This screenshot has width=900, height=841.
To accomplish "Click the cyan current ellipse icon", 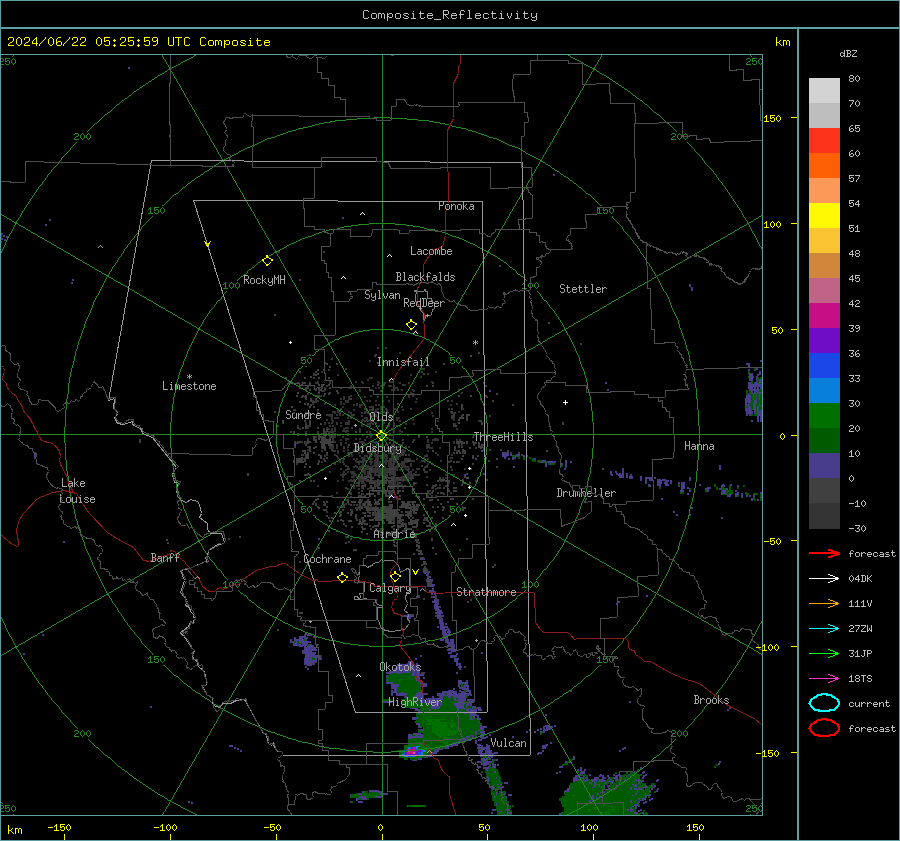I will tap(824, 703).
